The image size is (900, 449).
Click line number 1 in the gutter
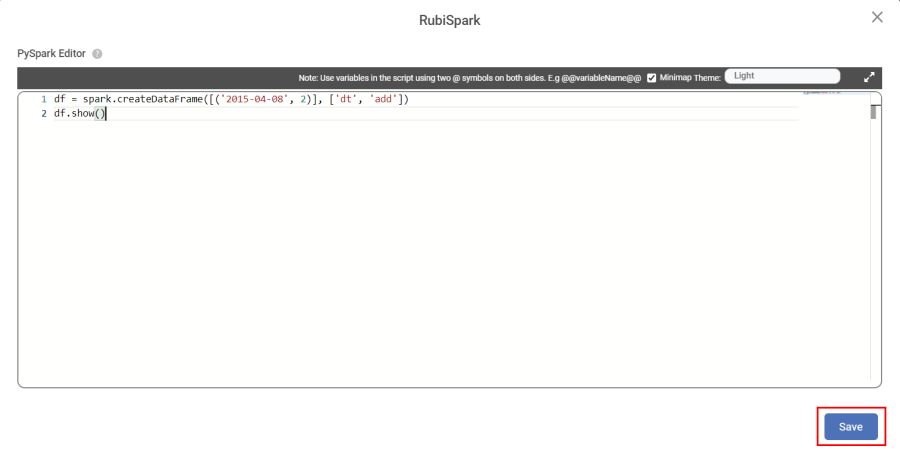tap(44, 99)
